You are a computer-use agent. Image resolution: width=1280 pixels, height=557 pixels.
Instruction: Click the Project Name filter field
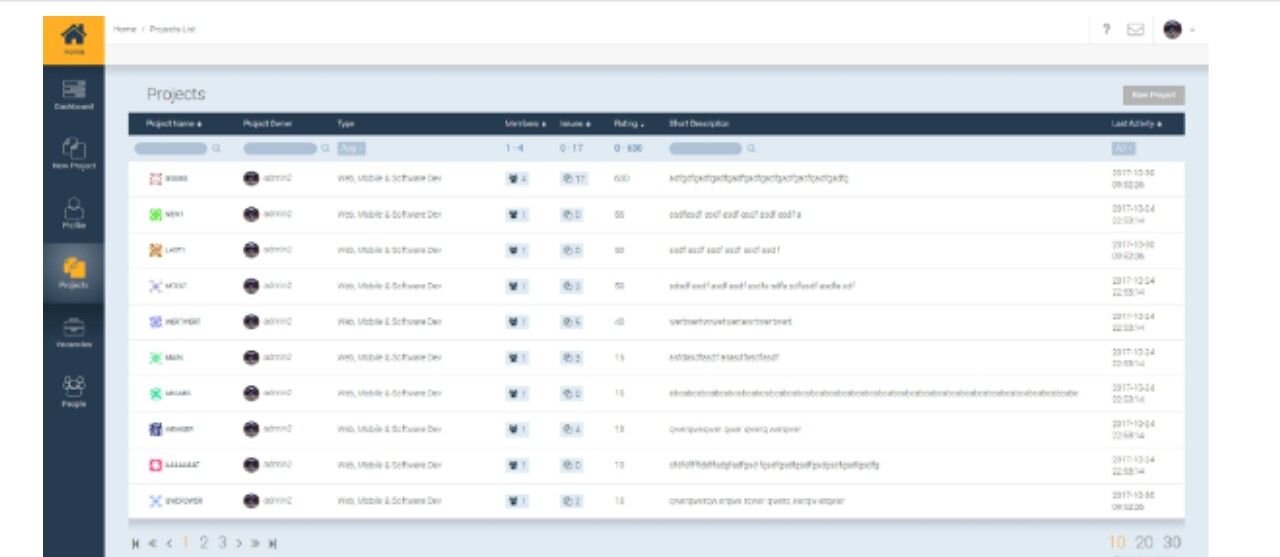(170, 148)
